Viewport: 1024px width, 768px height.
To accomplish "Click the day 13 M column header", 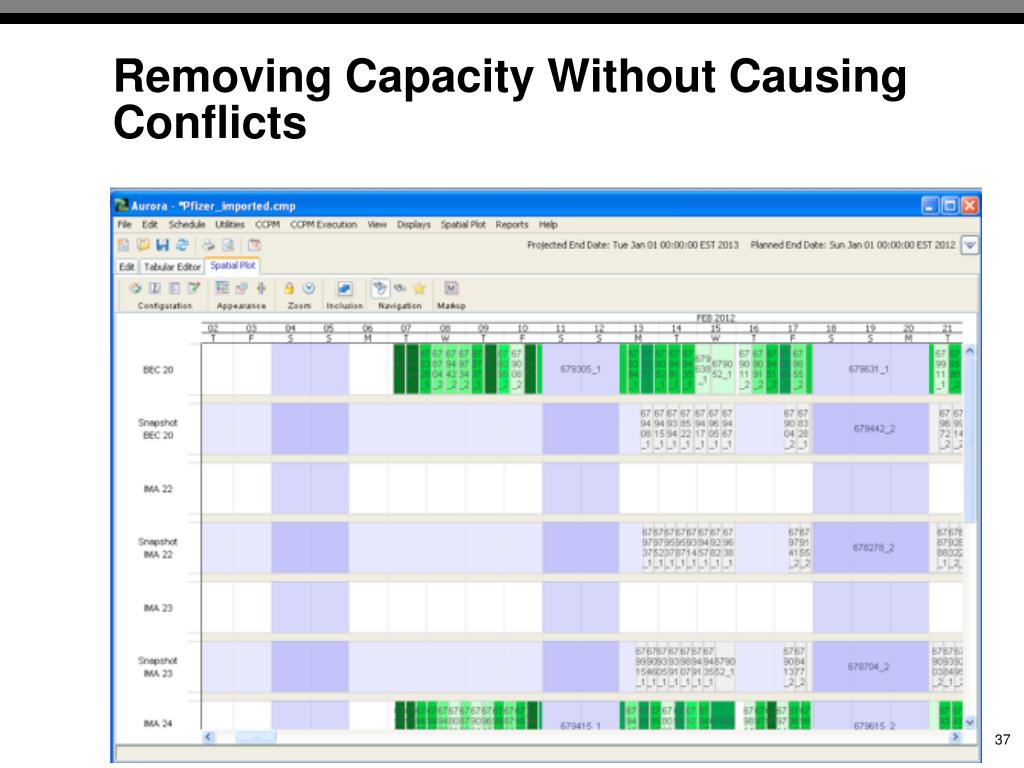I will tap(638, 333).
